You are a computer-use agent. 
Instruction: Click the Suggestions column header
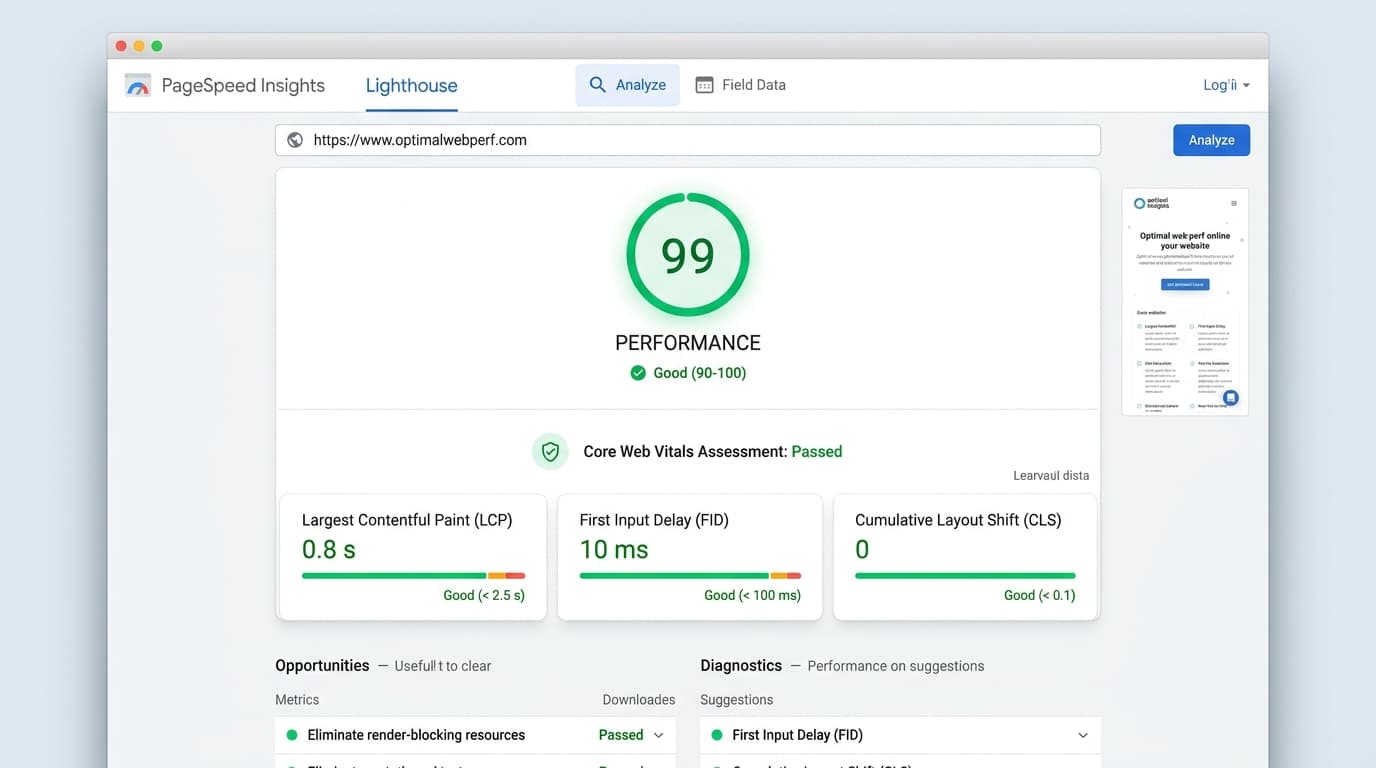[x=737, y=700]
